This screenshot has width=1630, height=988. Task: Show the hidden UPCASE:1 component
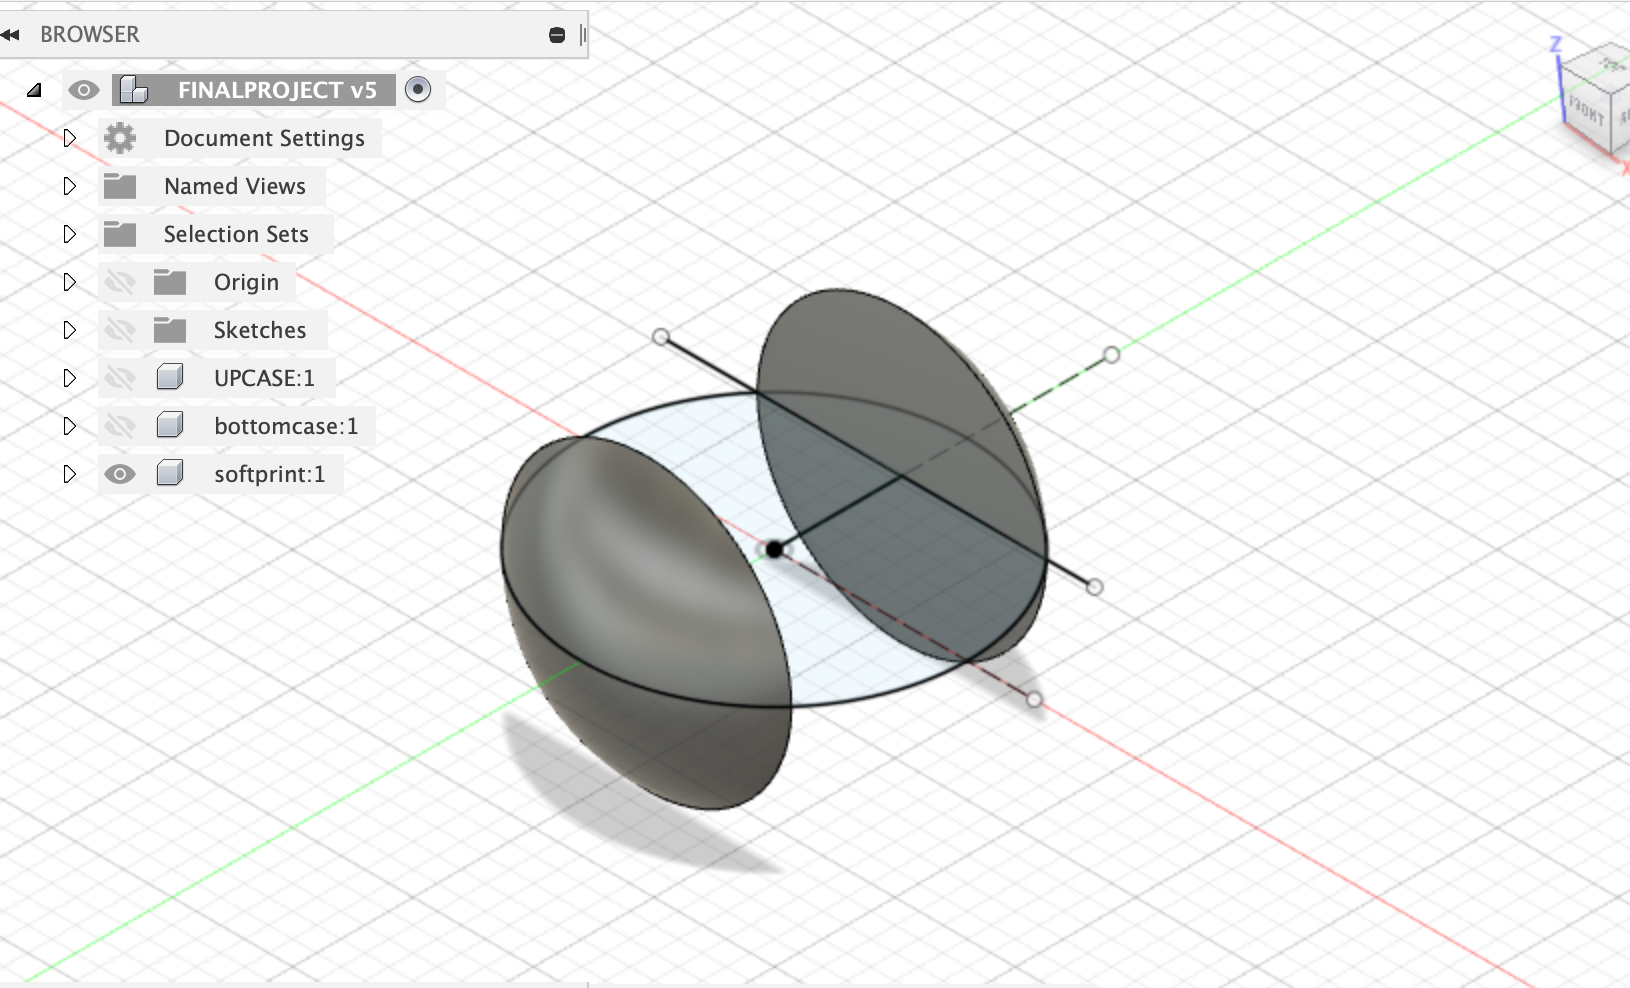click(x=120, y=378)
